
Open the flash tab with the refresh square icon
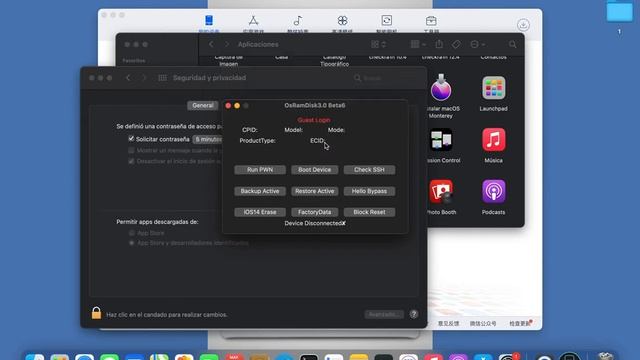pos(387,20)
